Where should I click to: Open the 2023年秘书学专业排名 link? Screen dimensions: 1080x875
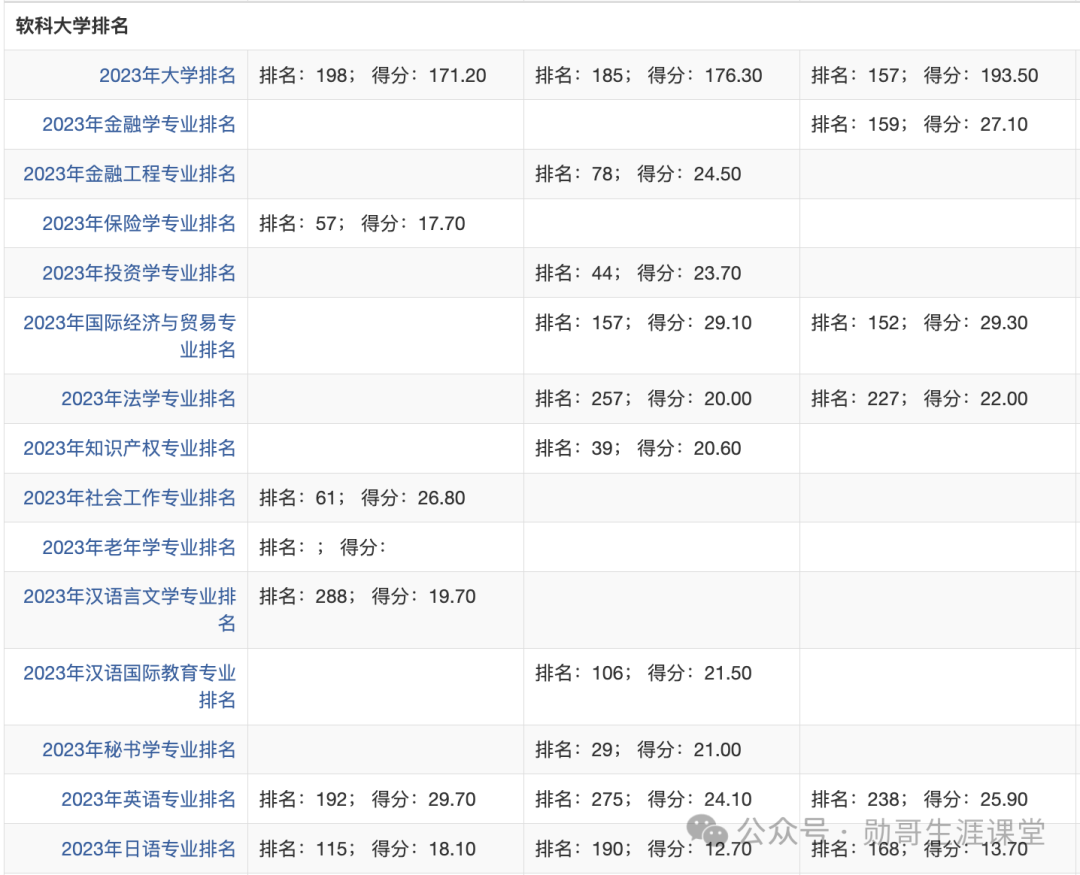(139, 750)
